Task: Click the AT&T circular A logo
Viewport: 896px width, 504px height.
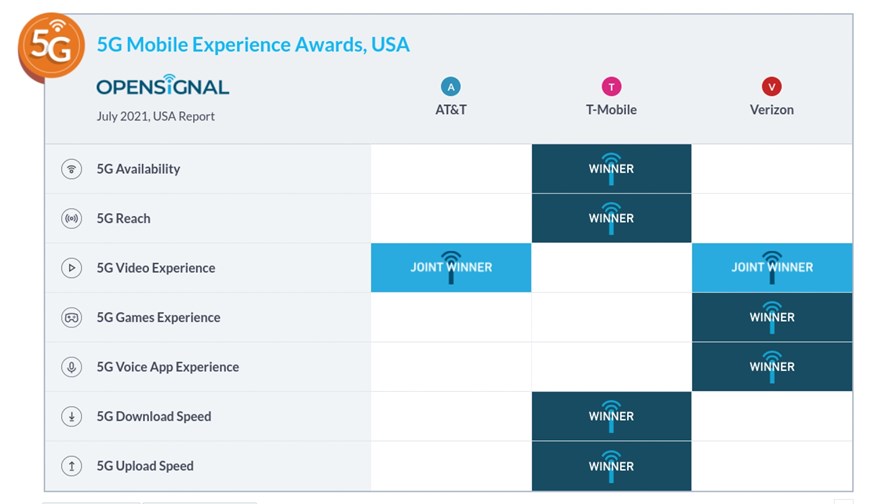Action: [451, 87]
